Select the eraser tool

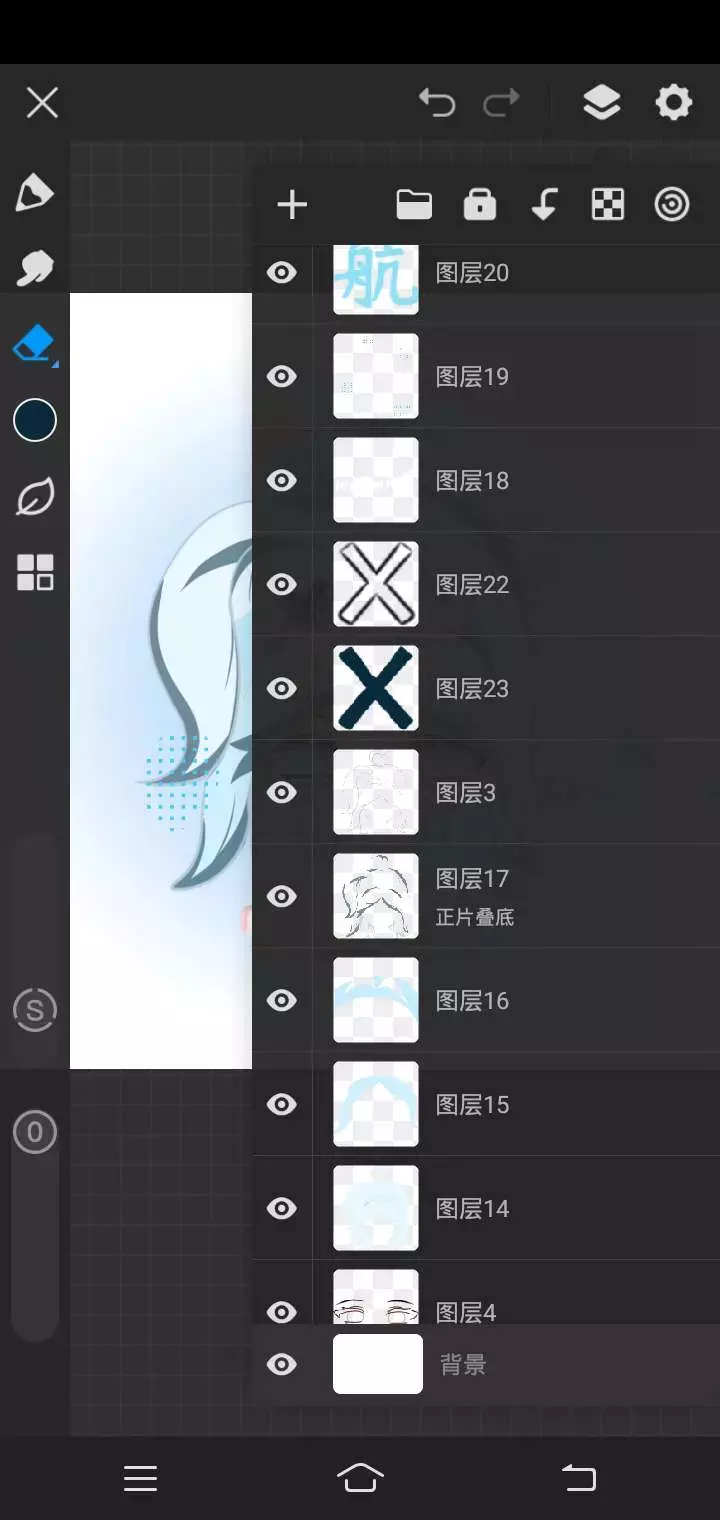tap(34, 344)
